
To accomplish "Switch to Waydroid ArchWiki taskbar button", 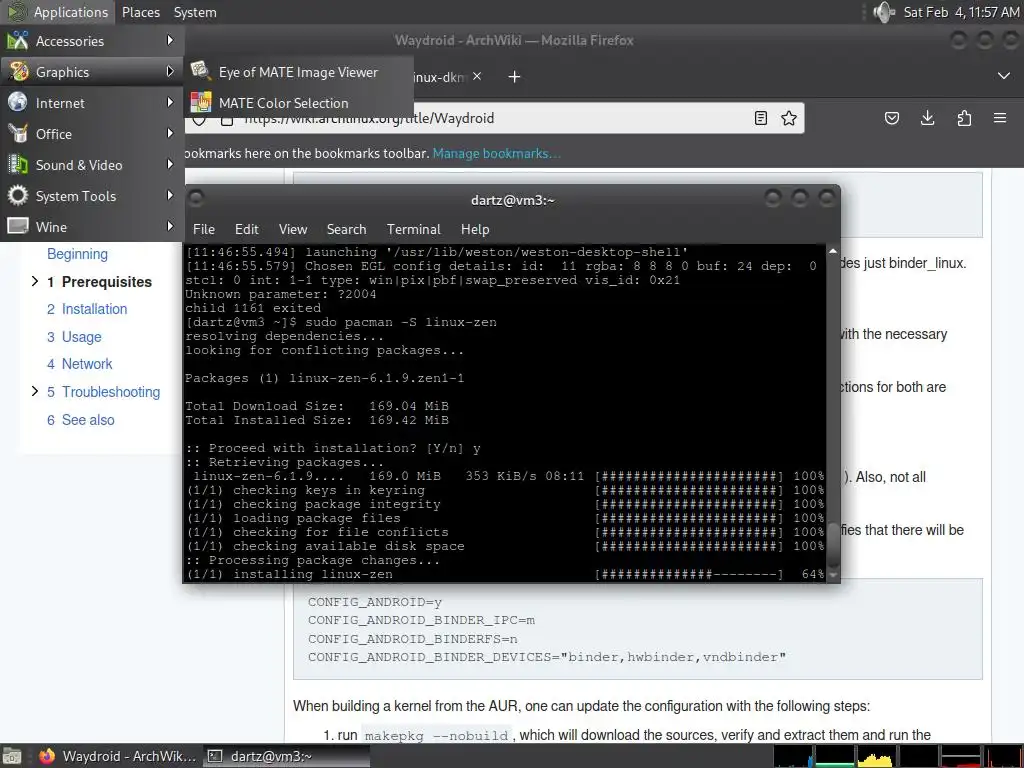I will [118, 756].
